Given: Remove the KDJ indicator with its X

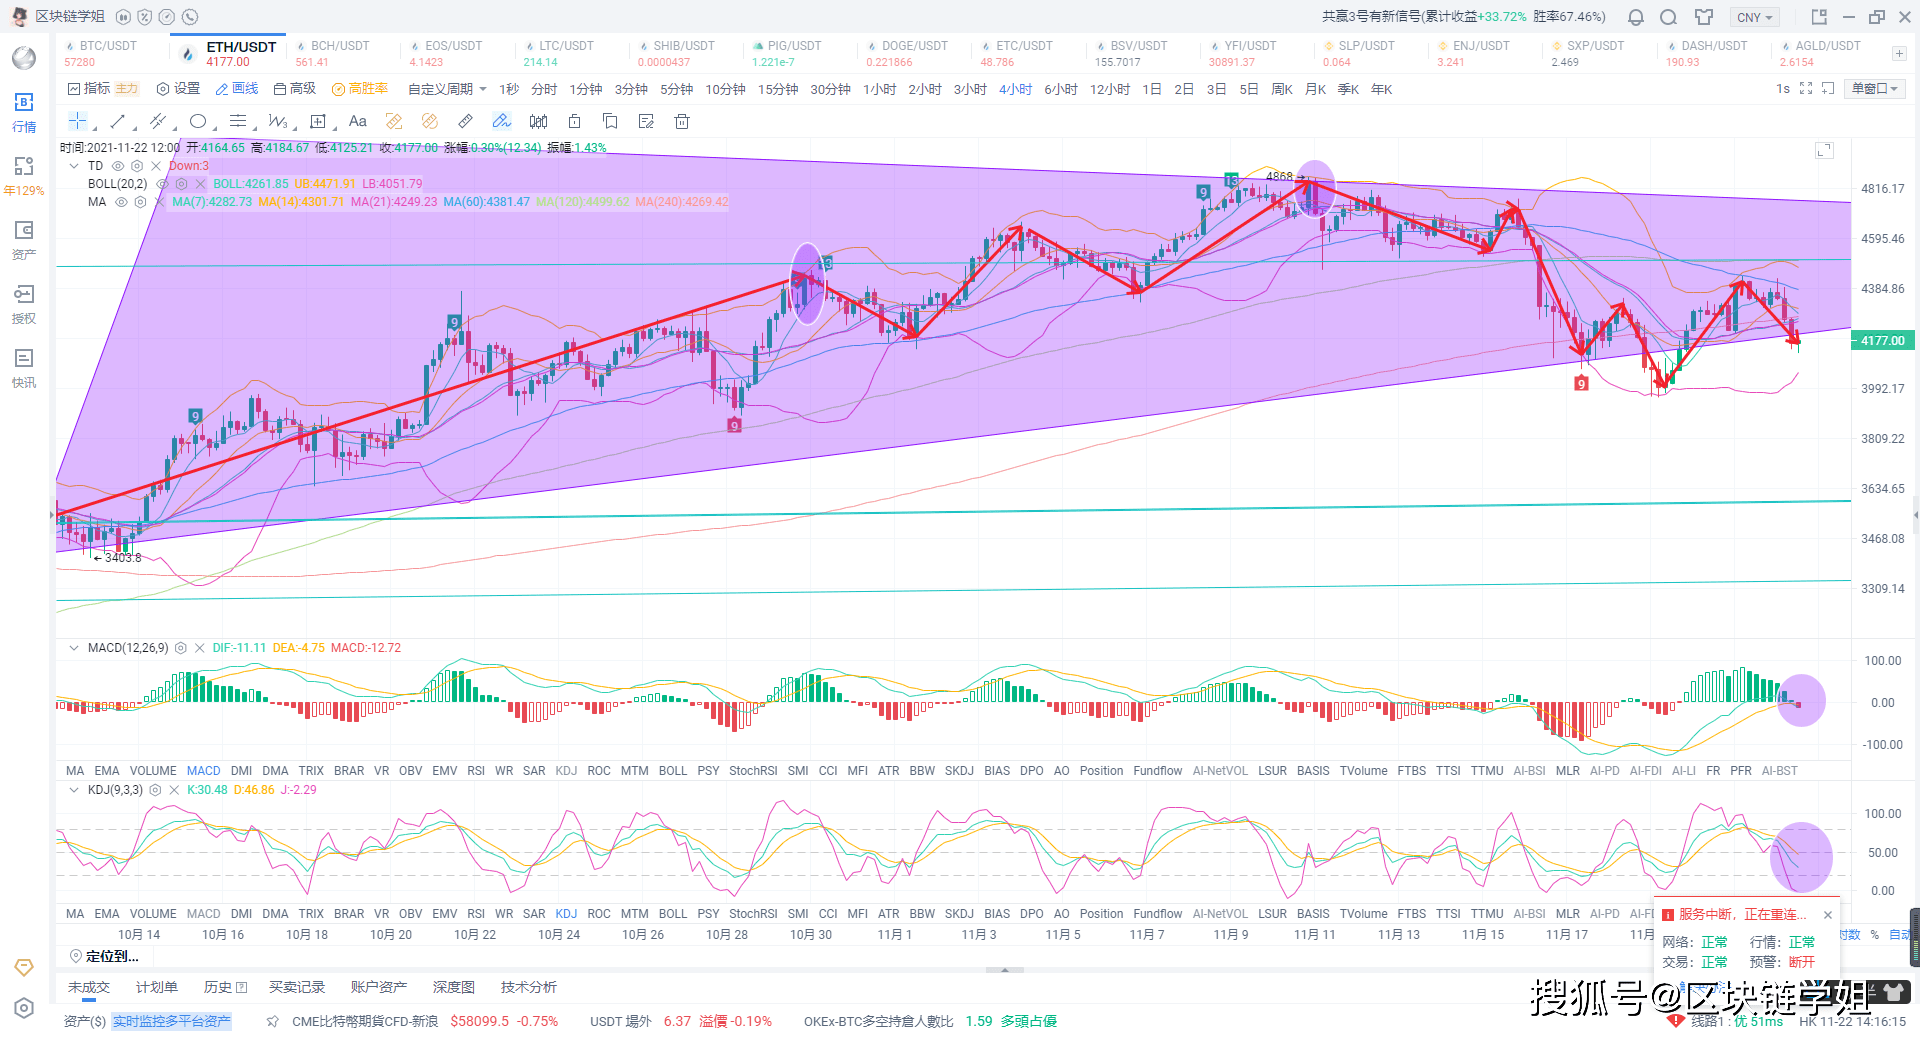Looking at the screenshot, I should point(173,790).
